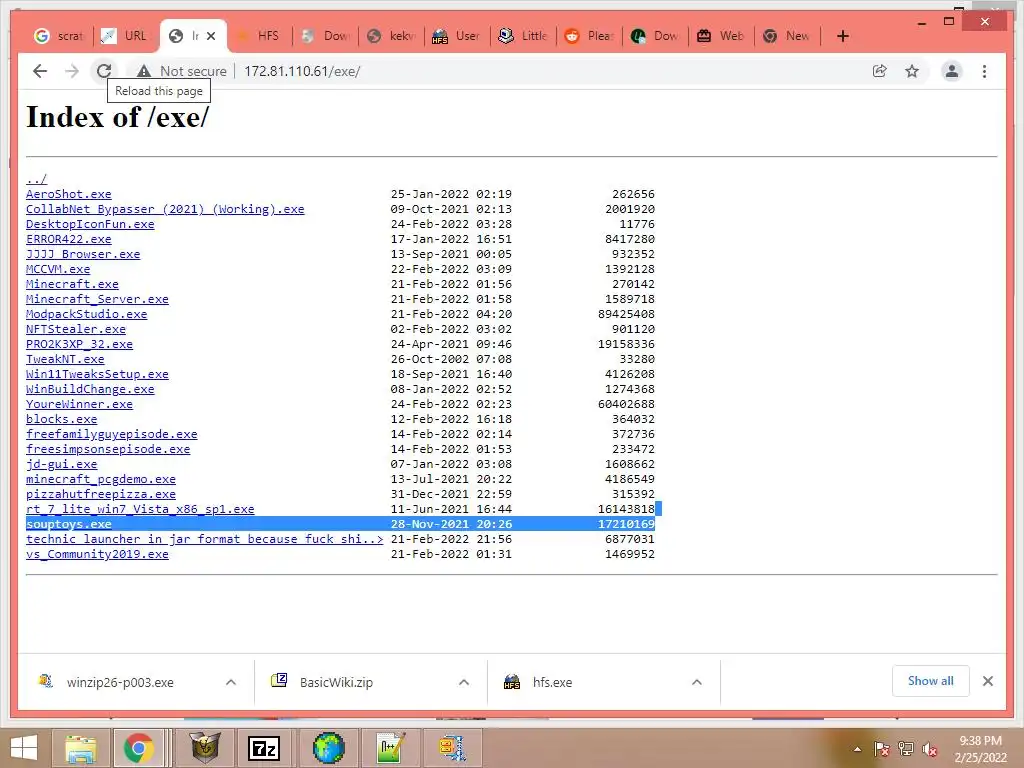Click blocks.exe link
Viewport: 1024px width, 768px height.
[61, 419]
